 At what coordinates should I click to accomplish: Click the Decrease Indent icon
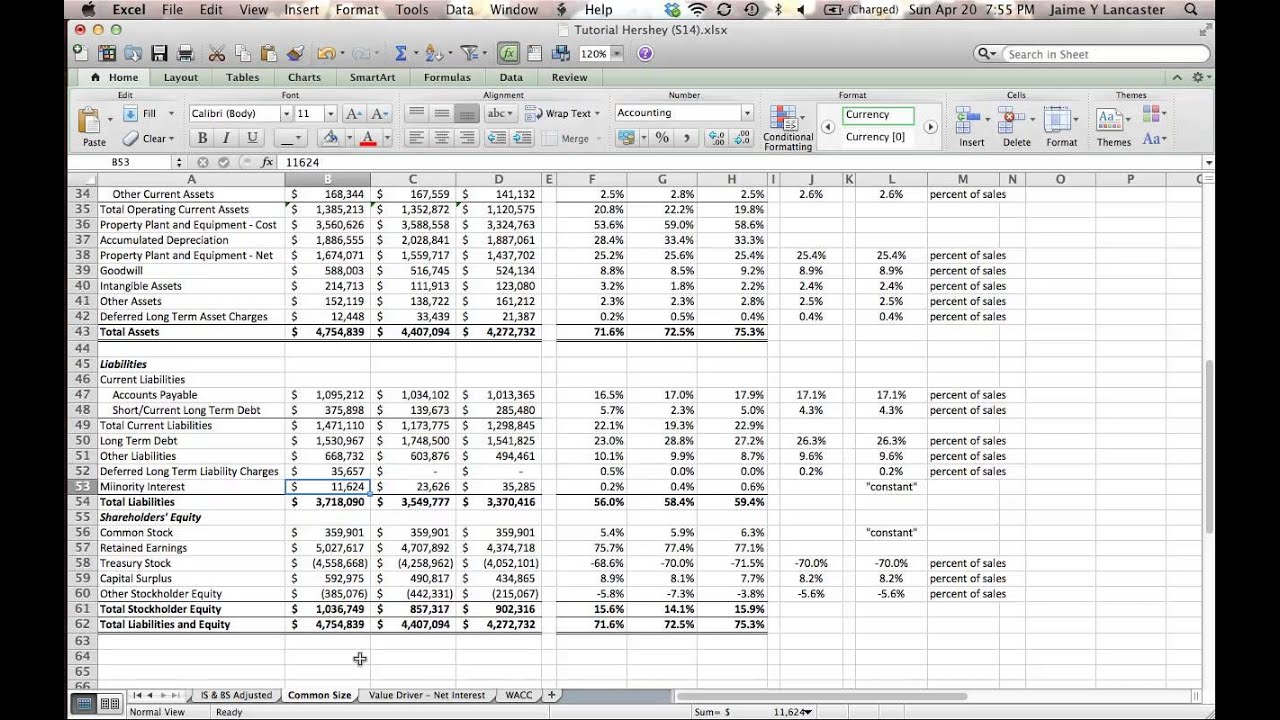496,138
